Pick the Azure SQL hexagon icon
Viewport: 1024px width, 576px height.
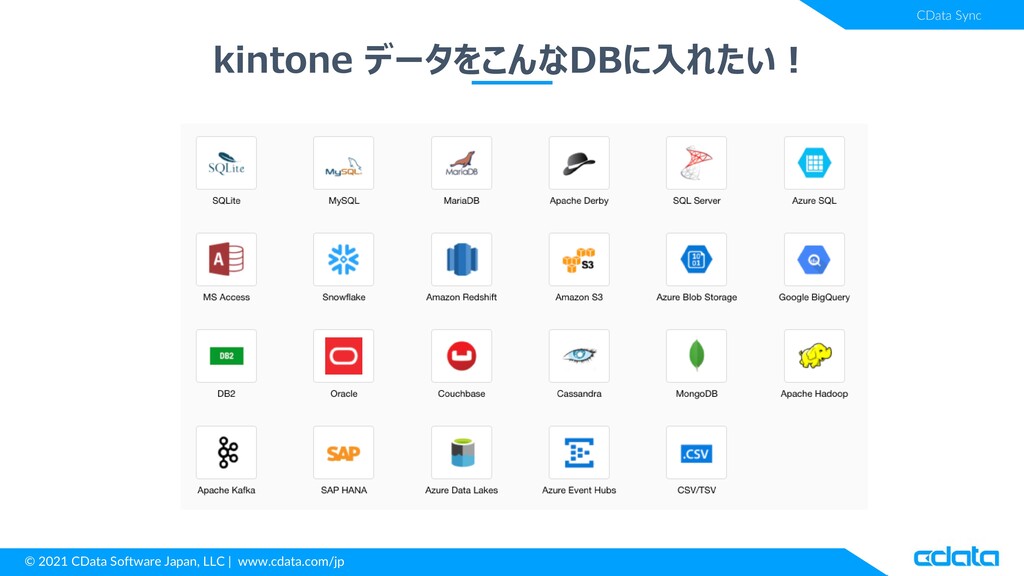click(x=814, y=163)
